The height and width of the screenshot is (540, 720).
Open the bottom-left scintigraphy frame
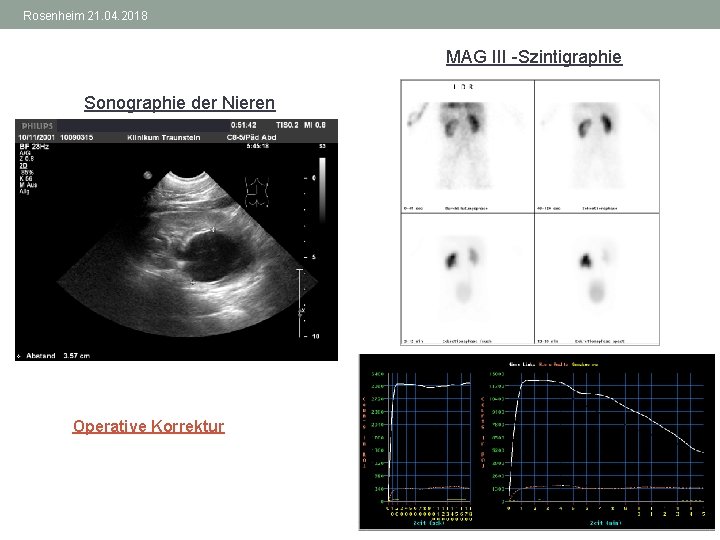pos(467,279)
